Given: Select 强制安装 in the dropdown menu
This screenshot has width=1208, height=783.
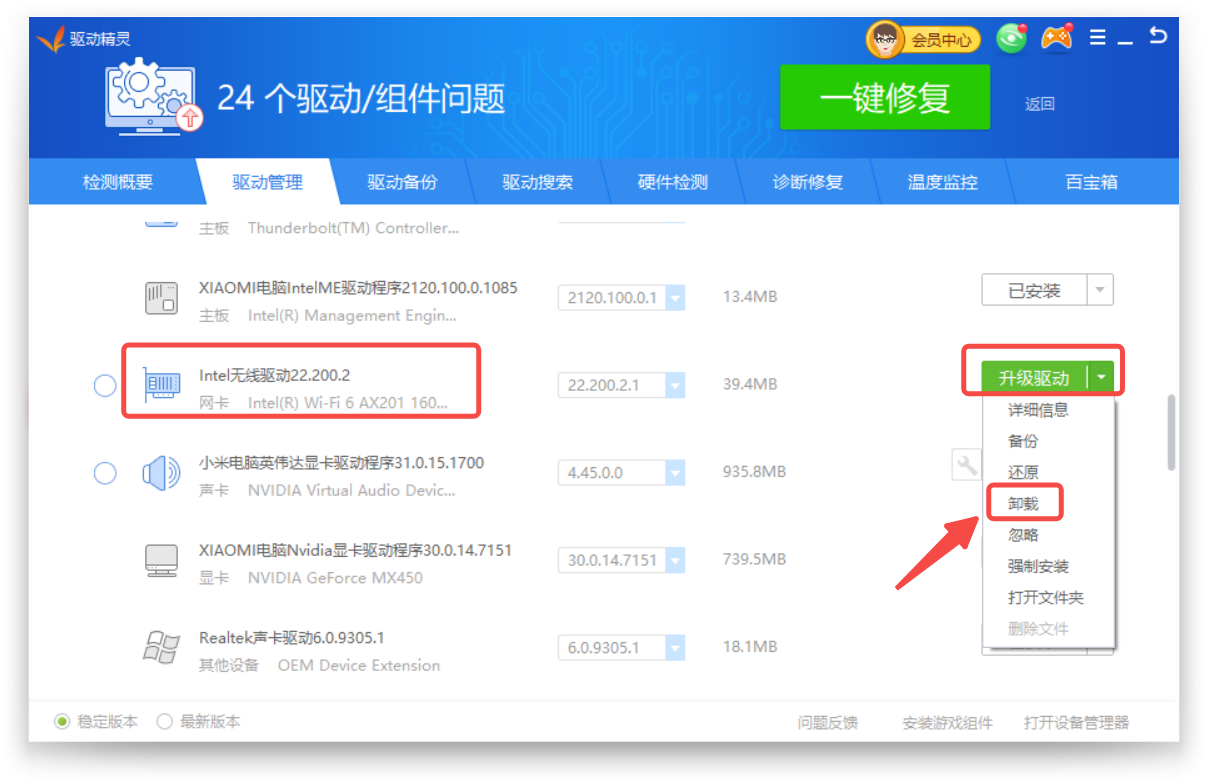Looking at the screenshot, I should 1038,567.
